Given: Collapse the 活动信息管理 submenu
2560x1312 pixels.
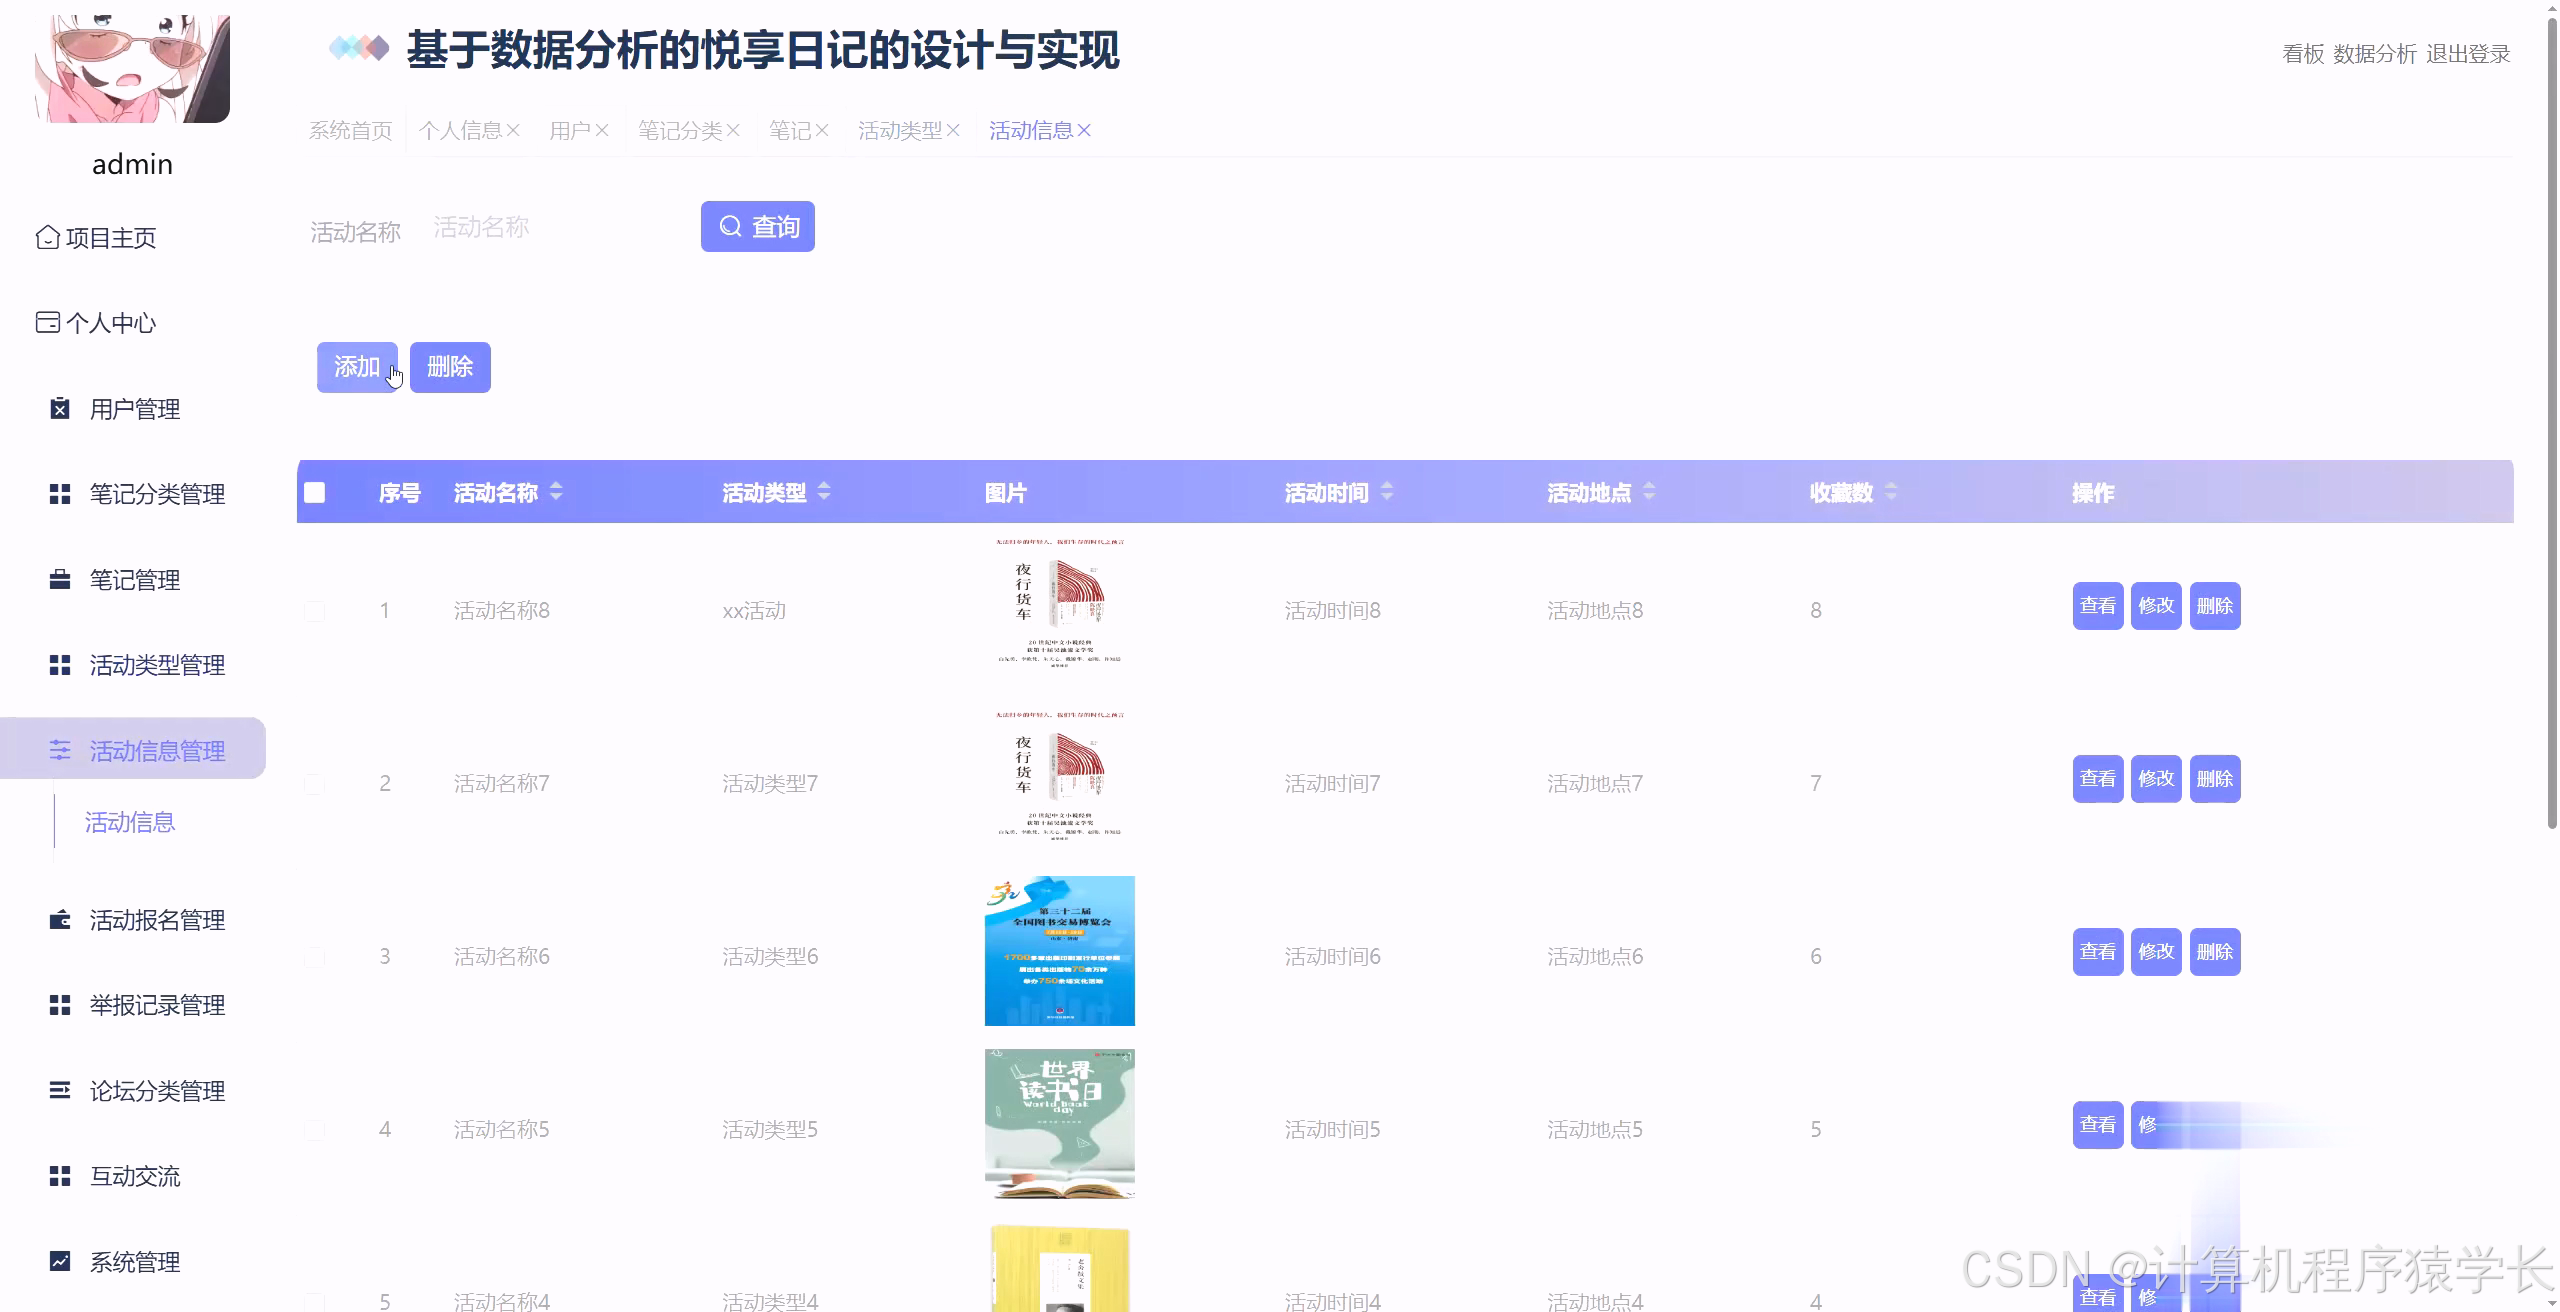Looking at the screenshot, I should coord(157,750).
